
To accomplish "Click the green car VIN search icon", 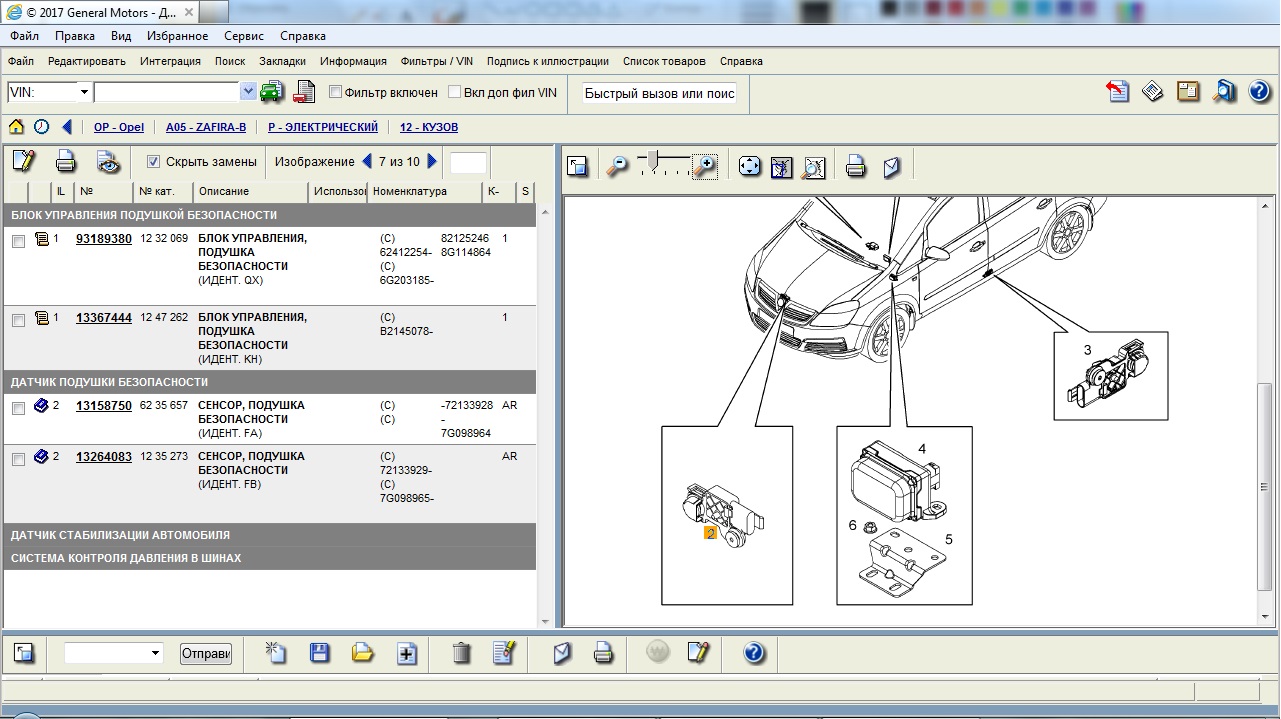I will (x=272, y=92).
